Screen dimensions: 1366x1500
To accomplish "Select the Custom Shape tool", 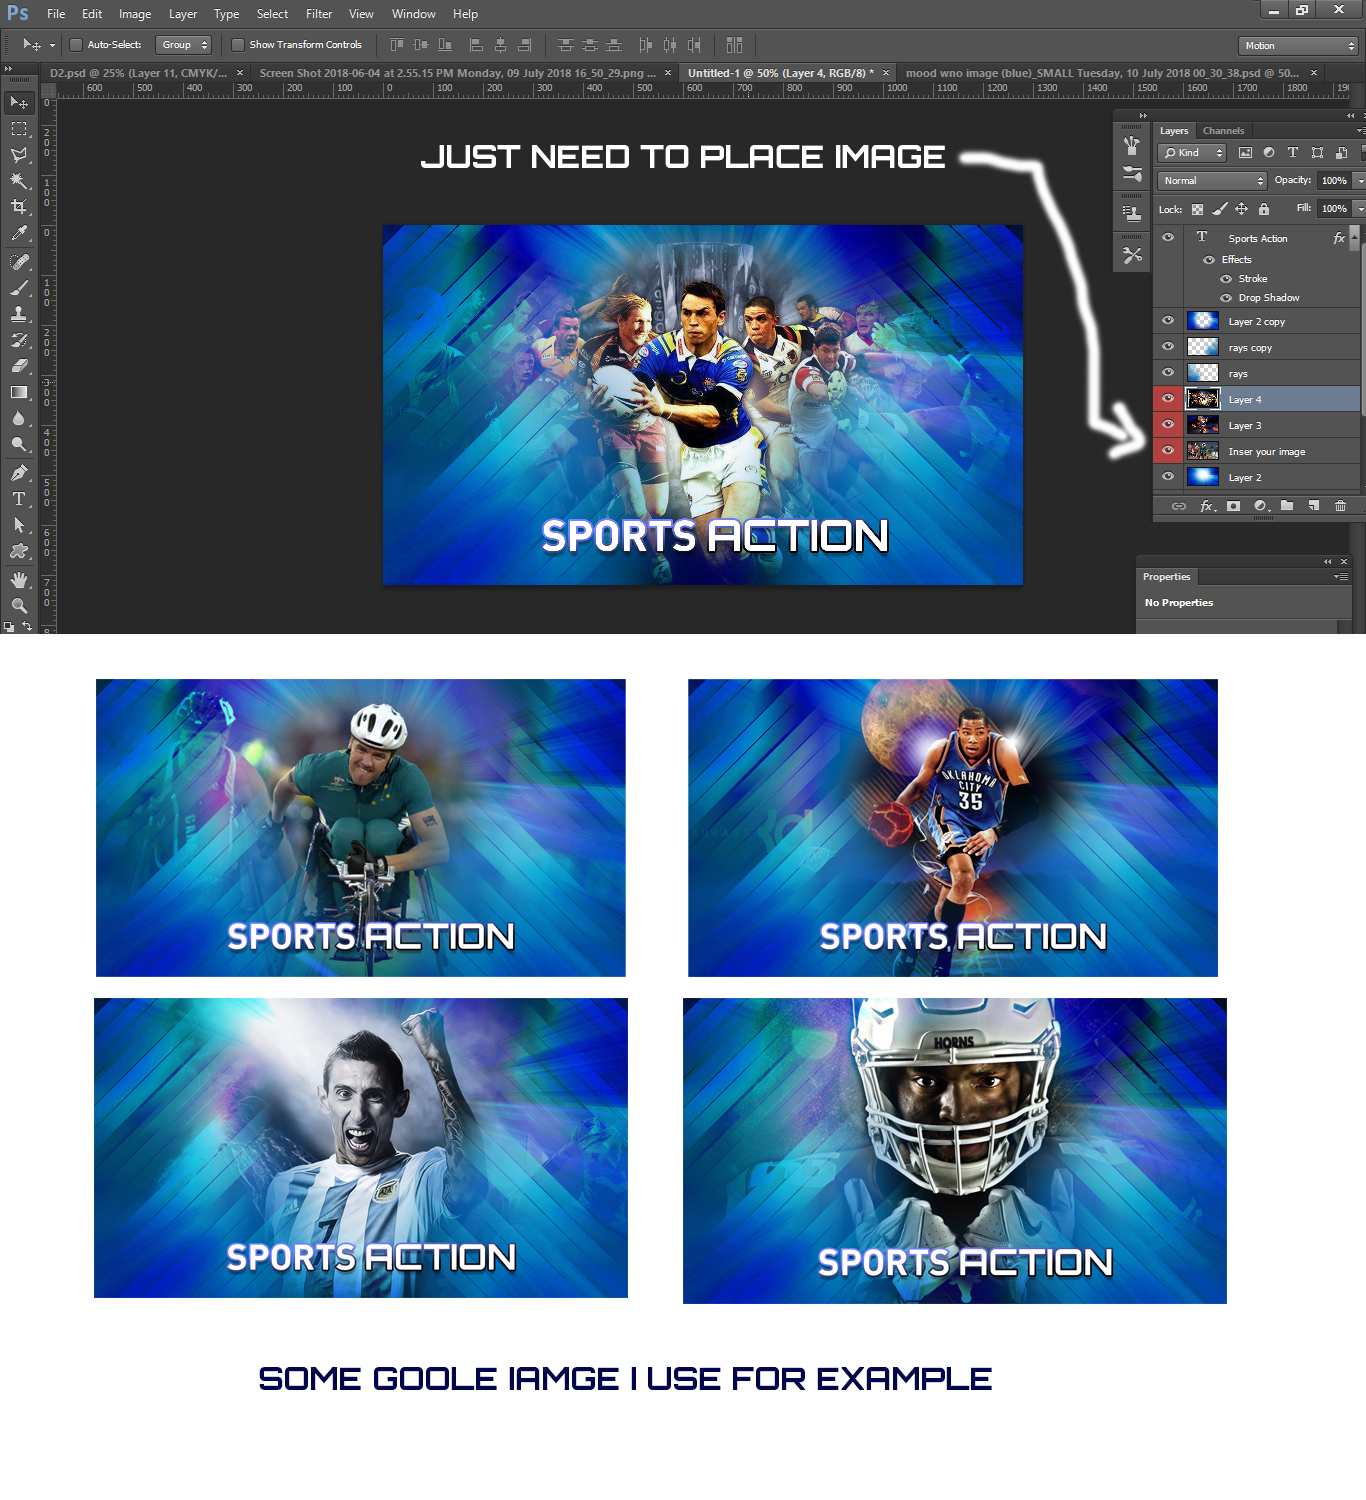I will pos(19,551).
